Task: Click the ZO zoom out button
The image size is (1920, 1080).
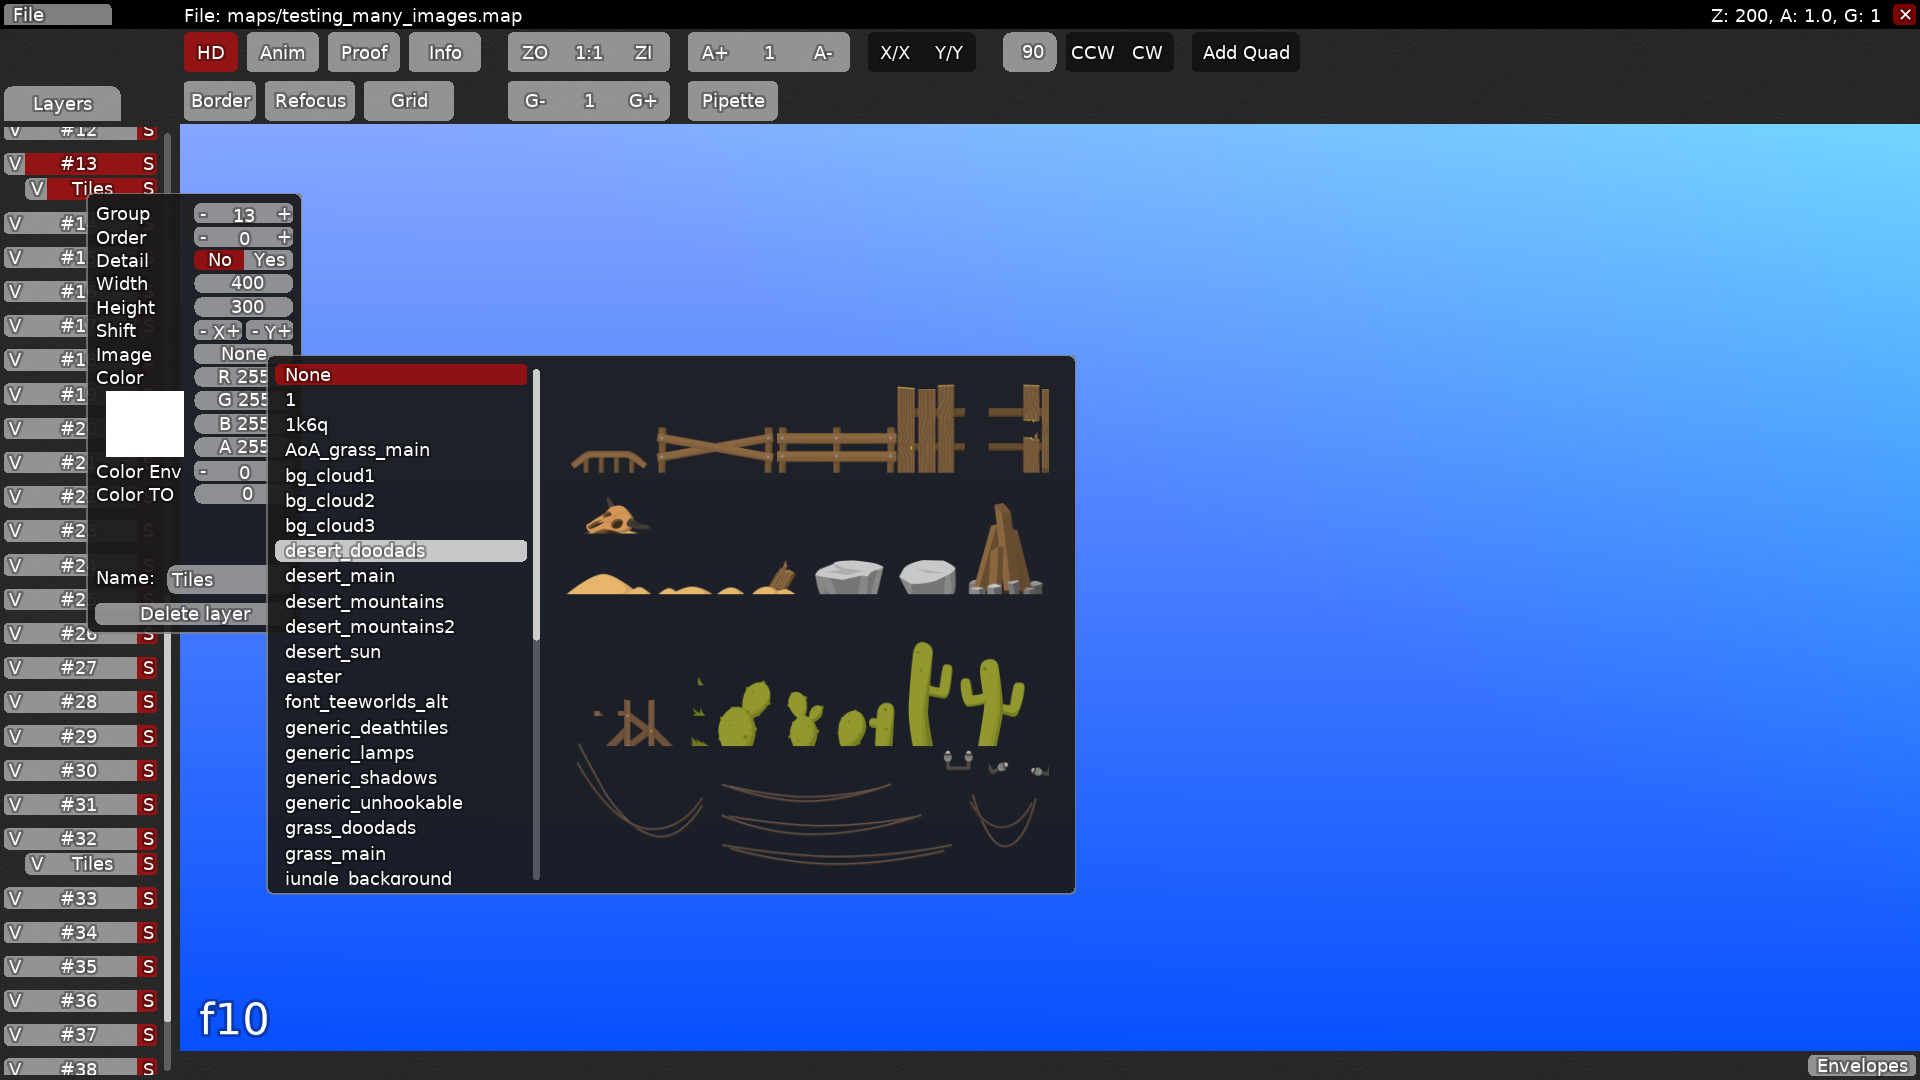Action: [534, 53]
